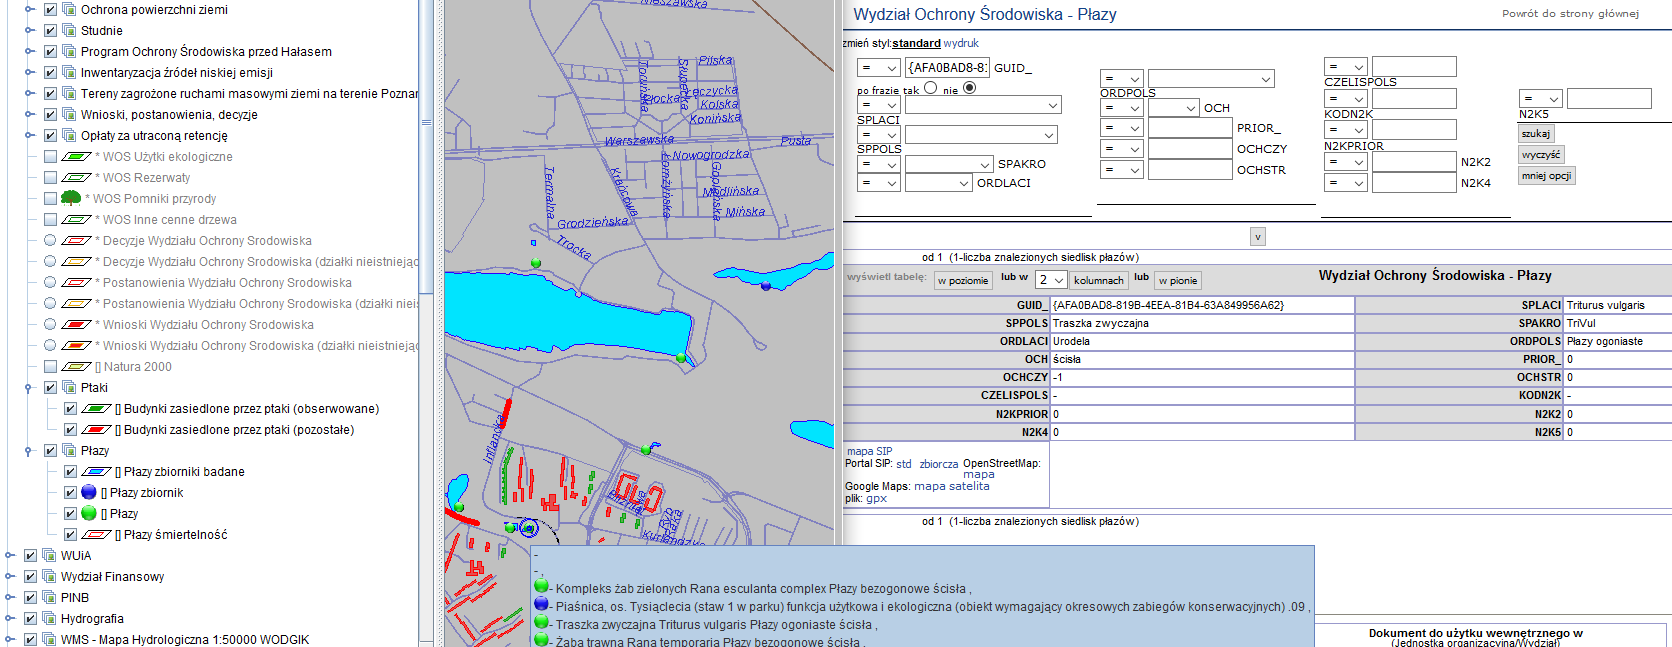Click the WOS Pomniki przyrody tree icon

click(x=71, y=198)
